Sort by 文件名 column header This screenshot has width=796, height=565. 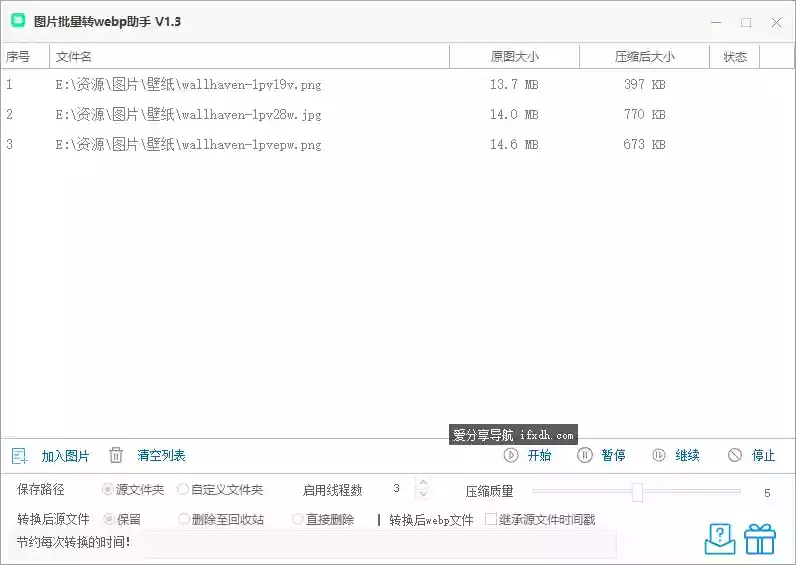[x=249, y=56]
